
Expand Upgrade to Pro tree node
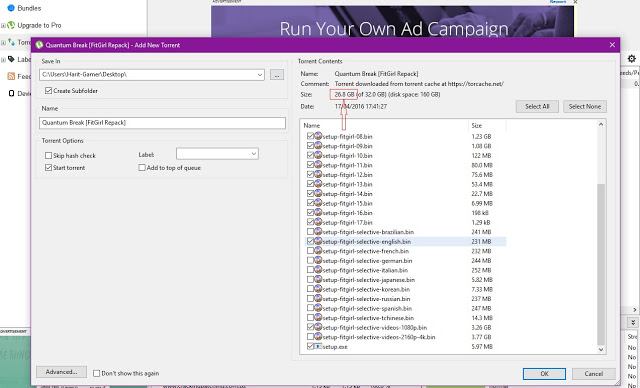(3, 25)
